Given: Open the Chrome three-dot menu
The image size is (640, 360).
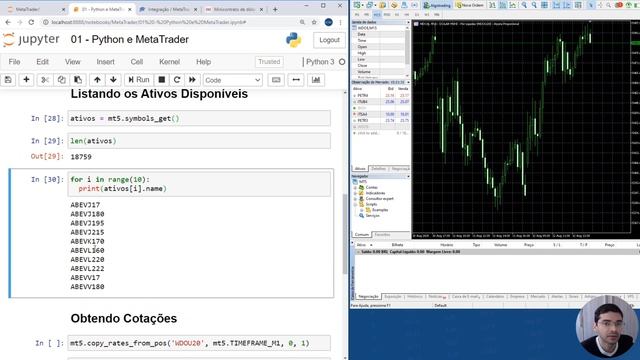Looking at the screenshot, I should tap(340, 22).
